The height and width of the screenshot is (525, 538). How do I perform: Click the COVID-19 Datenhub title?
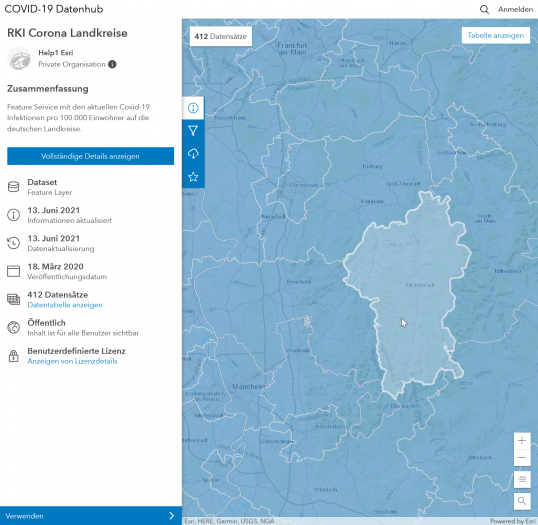[x=54, y=9]
